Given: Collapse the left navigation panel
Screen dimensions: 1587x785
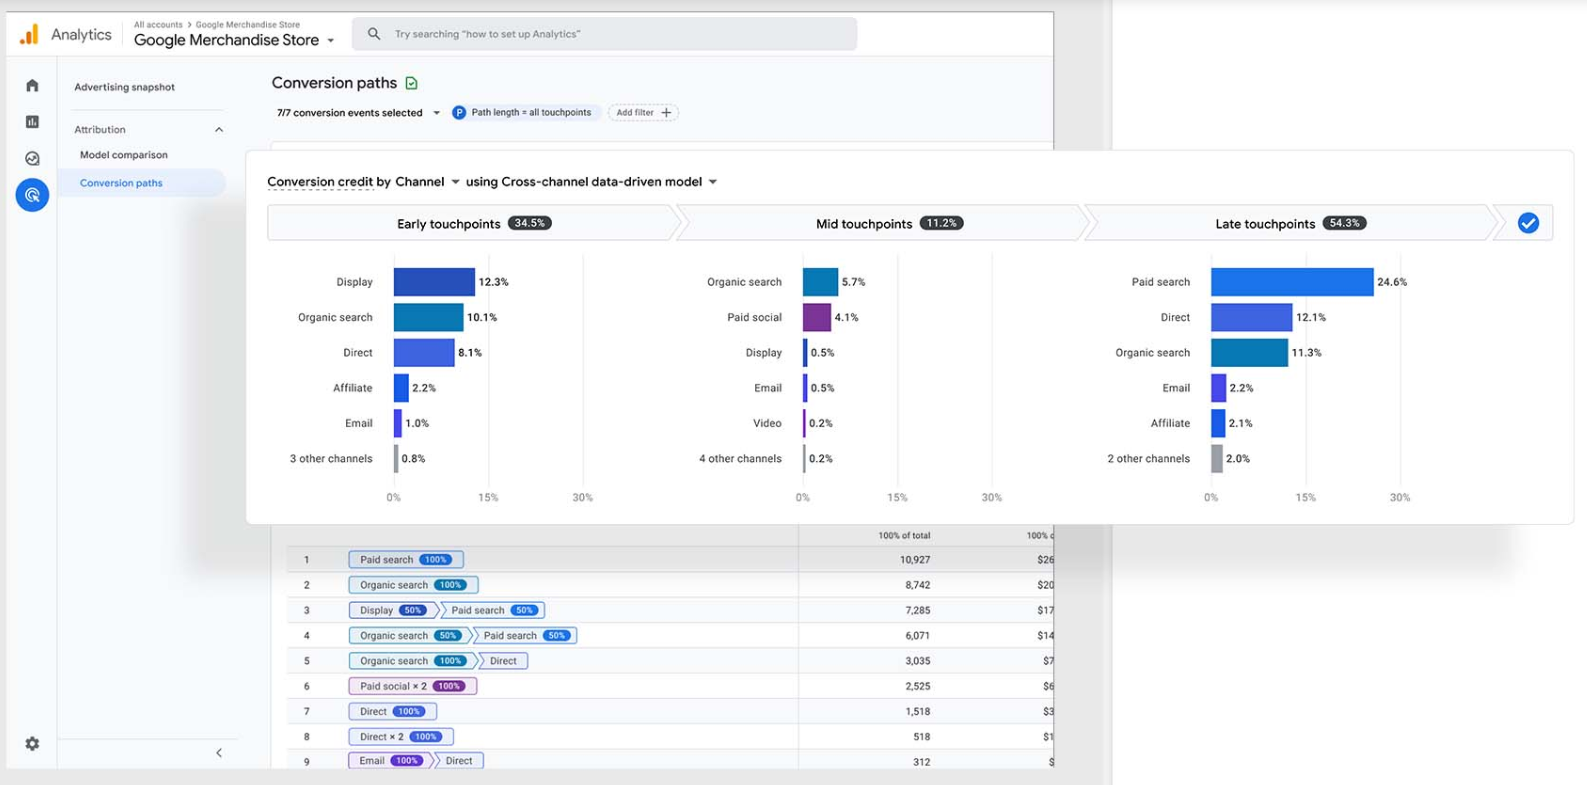Looking at the screenshot, I should (x=219, y=753).
